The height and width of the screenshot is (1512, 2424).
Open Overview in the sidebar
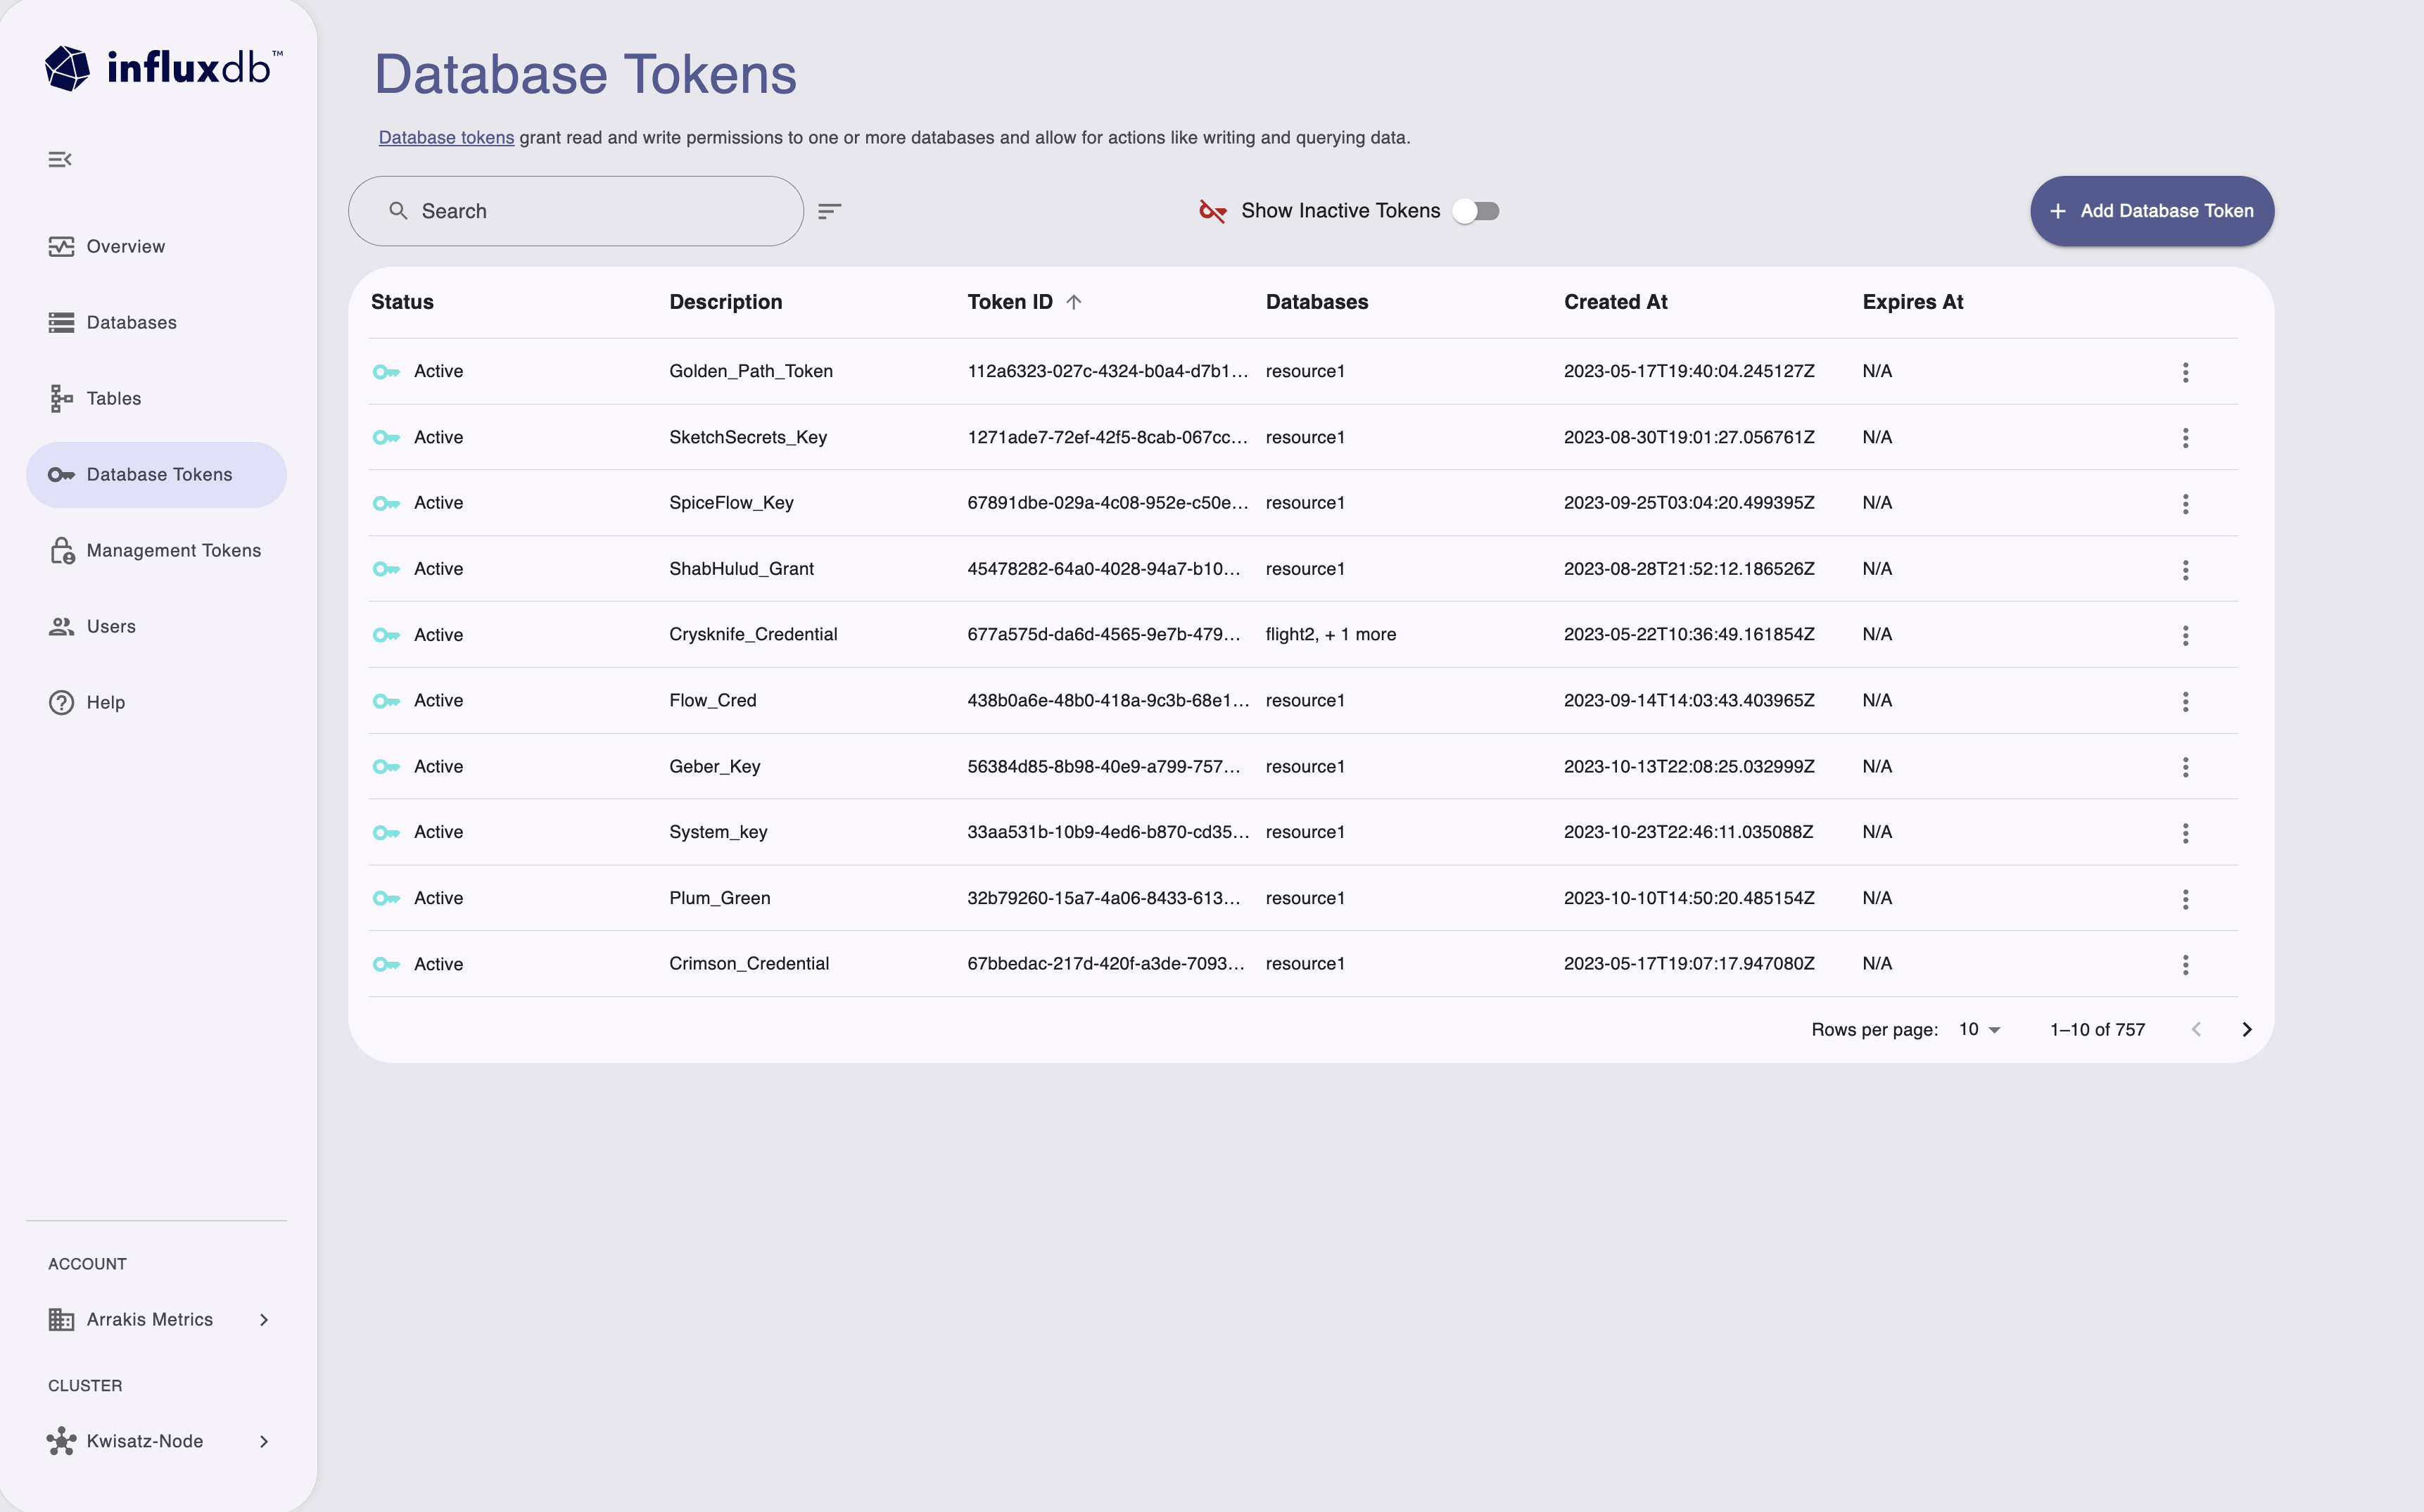(156, 246)
